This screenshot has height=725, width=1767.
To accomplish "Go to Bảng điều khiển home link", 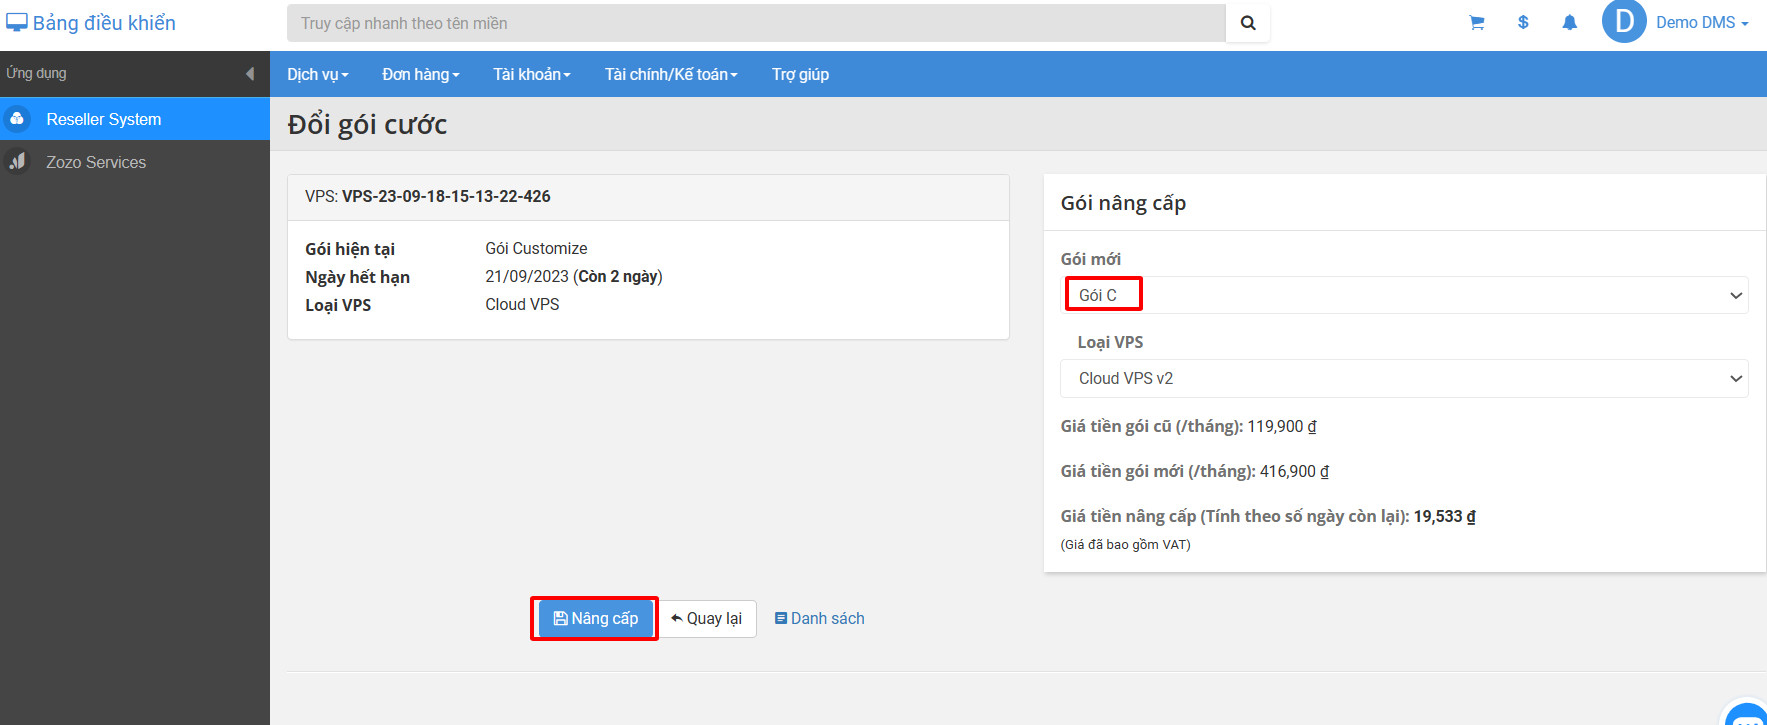I will [91, 23].
